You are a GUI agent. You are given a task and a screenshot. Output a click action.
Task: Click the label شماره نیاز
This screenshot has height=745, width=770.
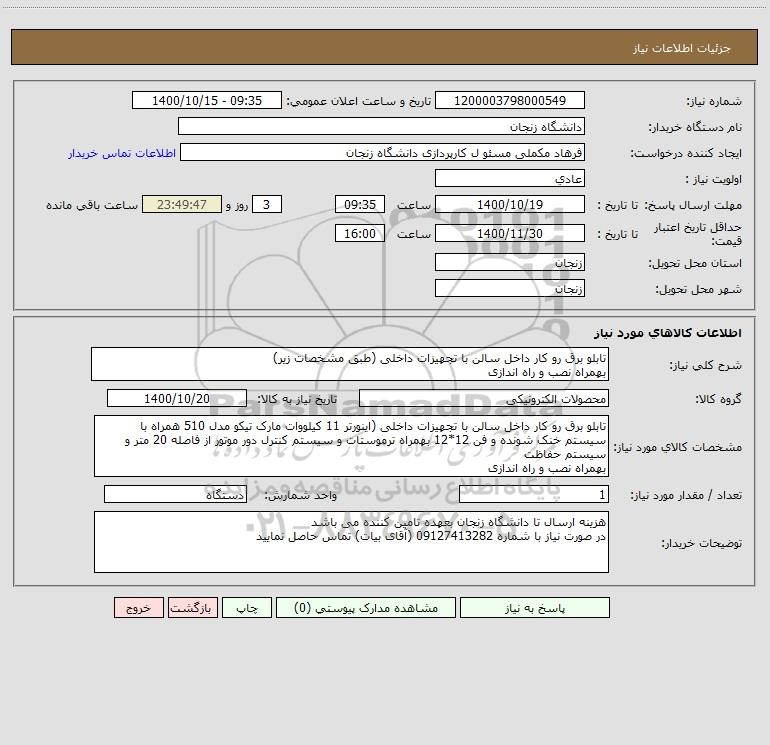pyautogui.click(x=714, y=101)
